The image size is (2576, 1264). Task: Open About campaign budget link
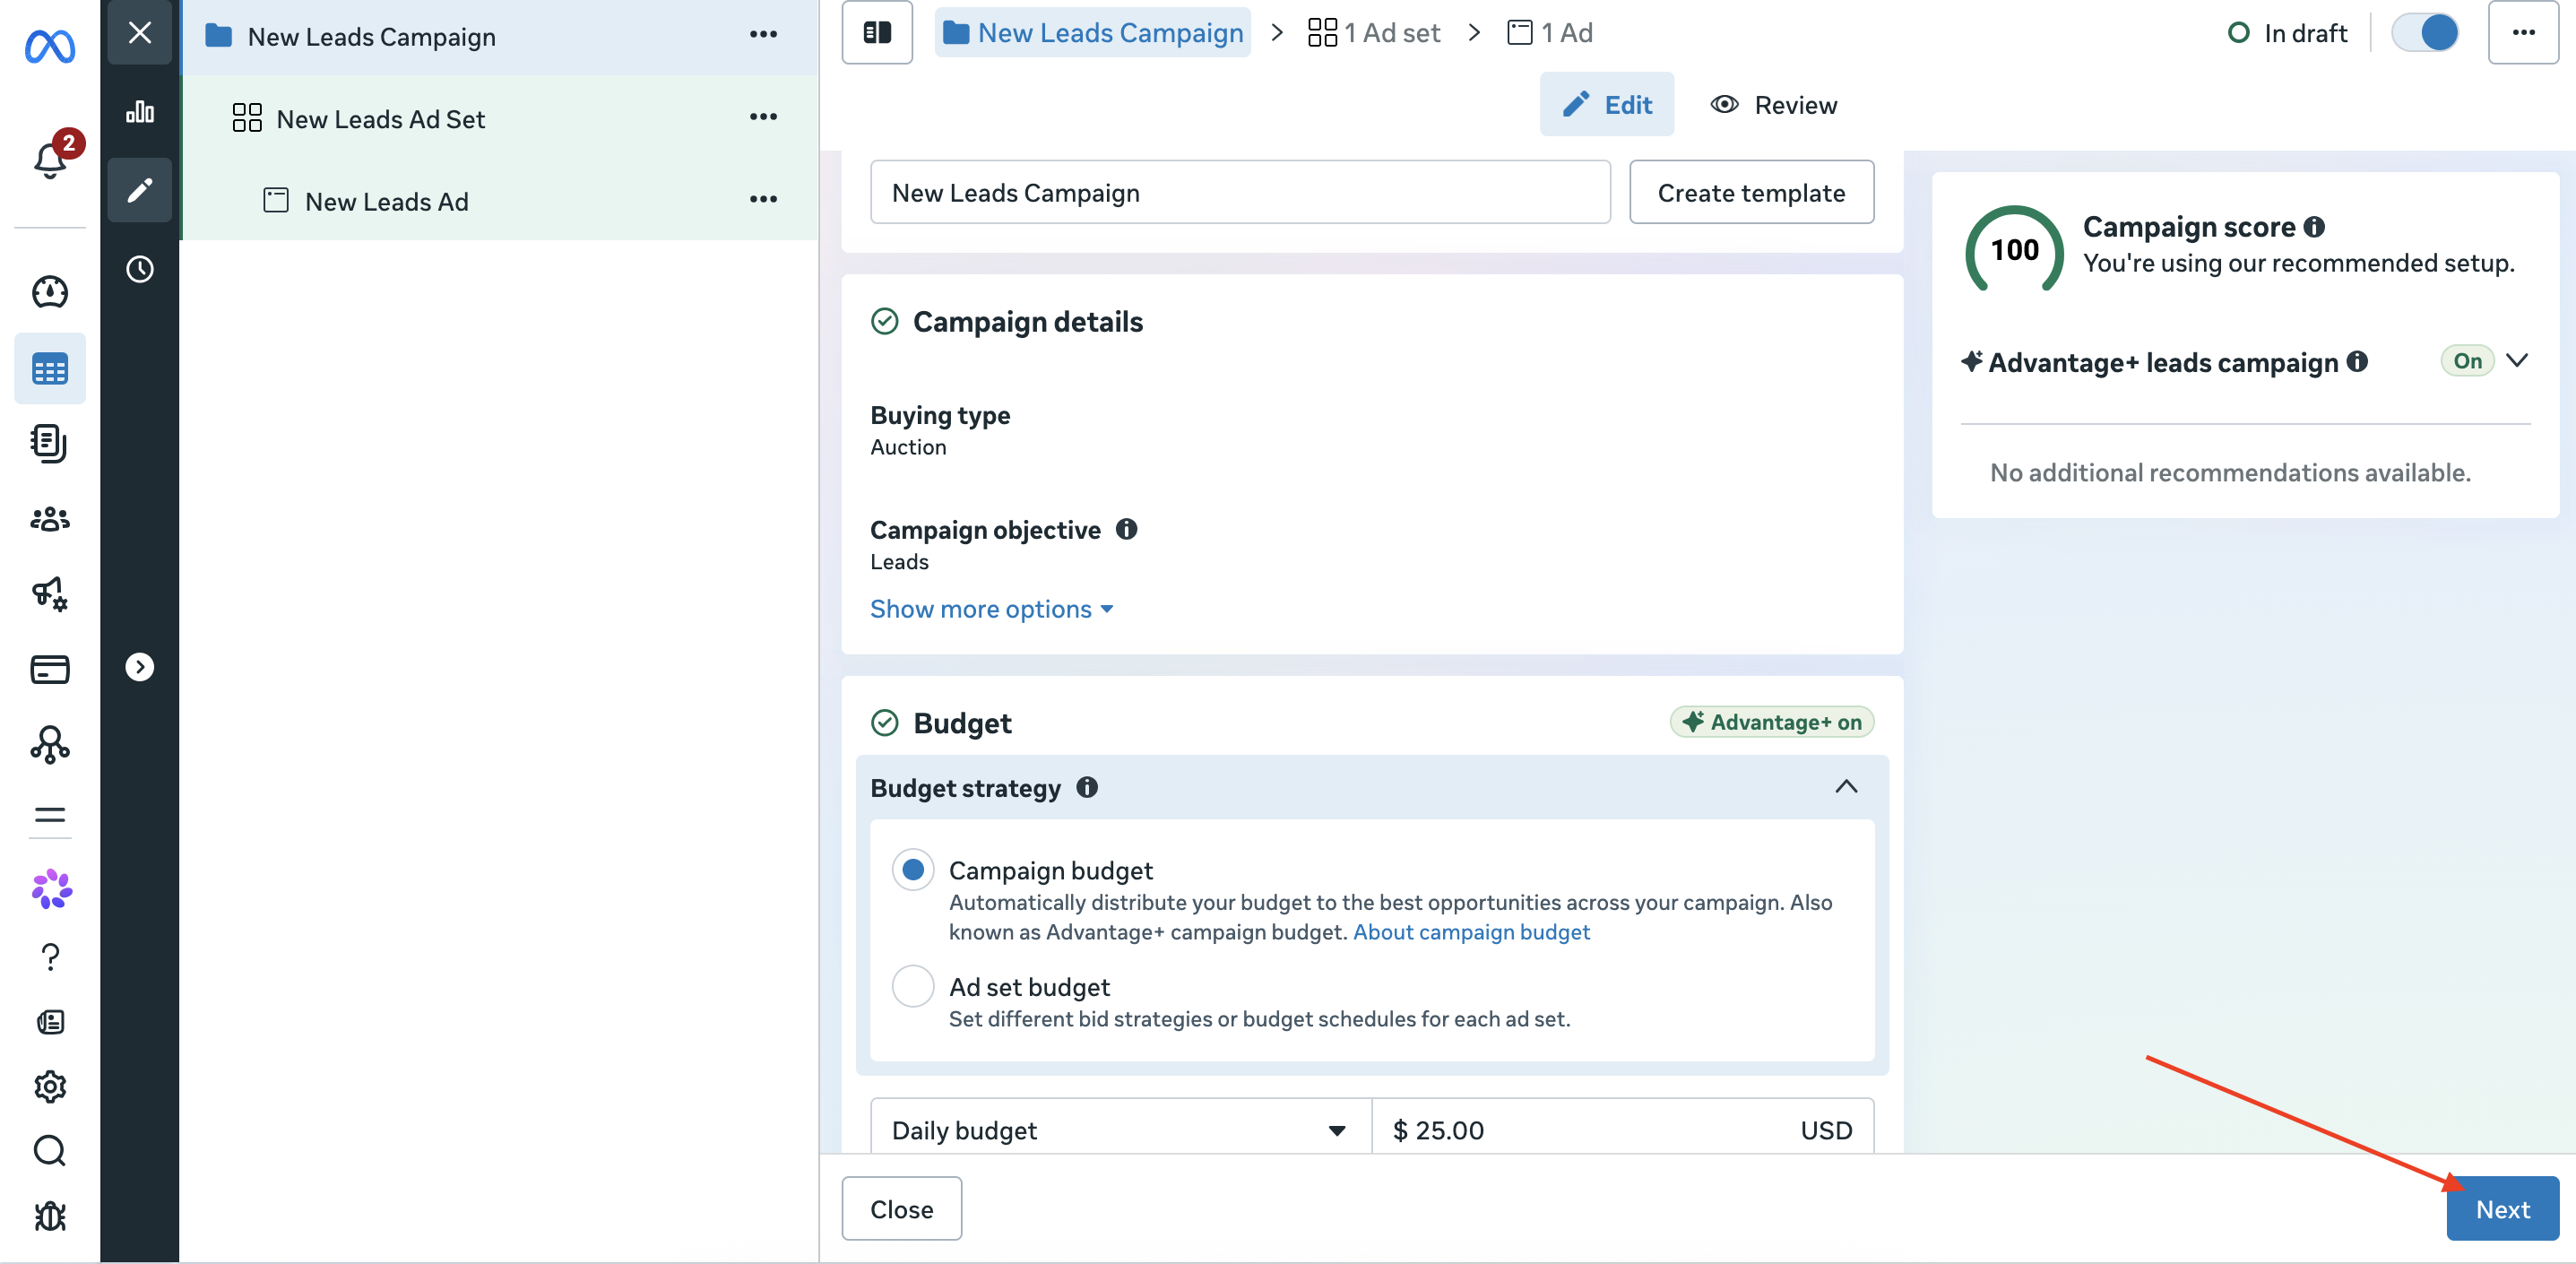(1470, 932)
